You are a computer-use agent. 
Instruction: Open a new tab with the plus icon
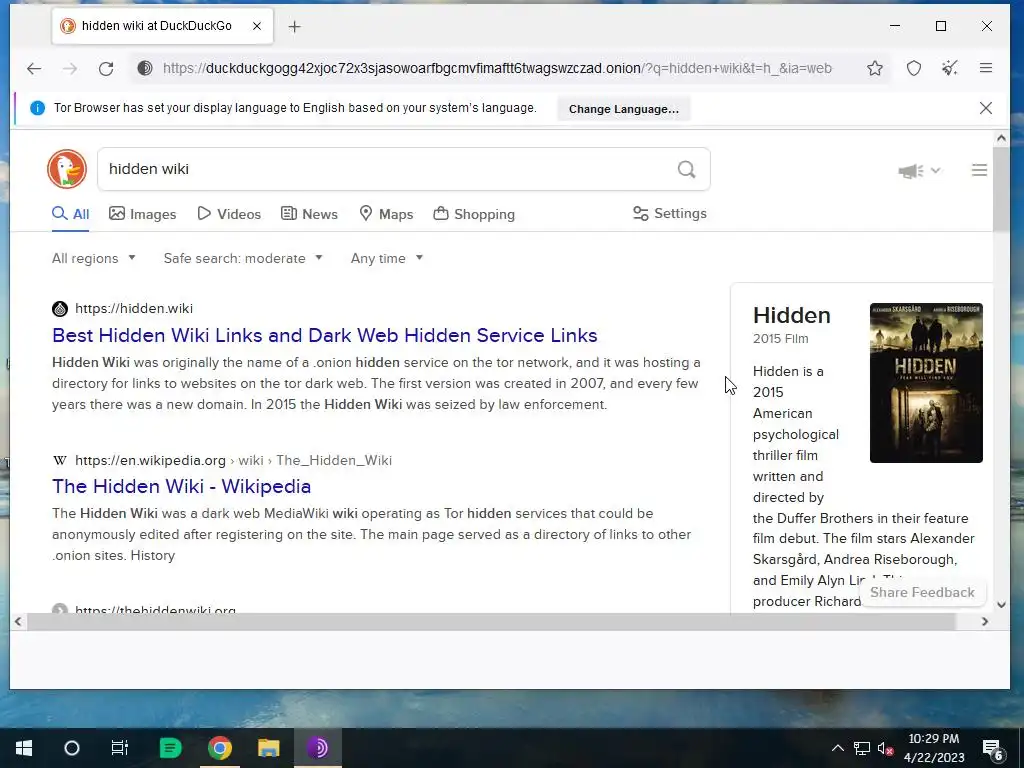(295, 27)
